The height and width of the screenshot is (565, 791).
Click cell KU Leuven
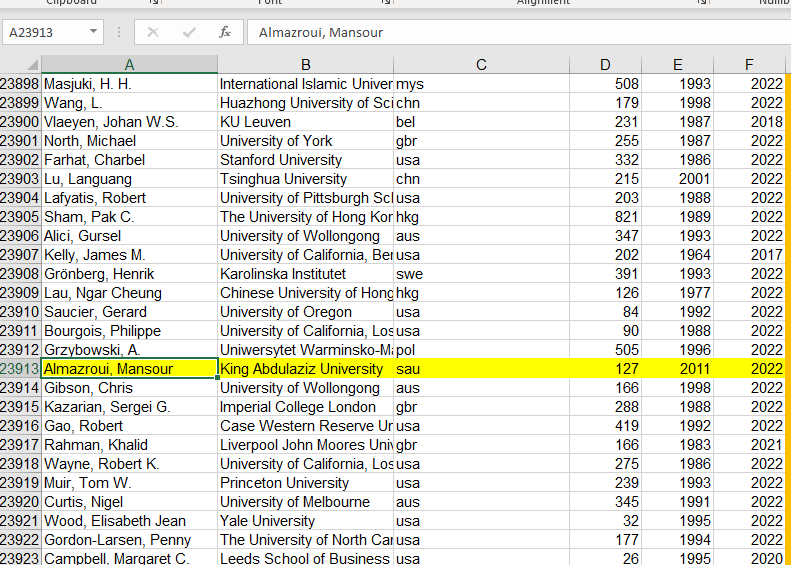point(305,122)
